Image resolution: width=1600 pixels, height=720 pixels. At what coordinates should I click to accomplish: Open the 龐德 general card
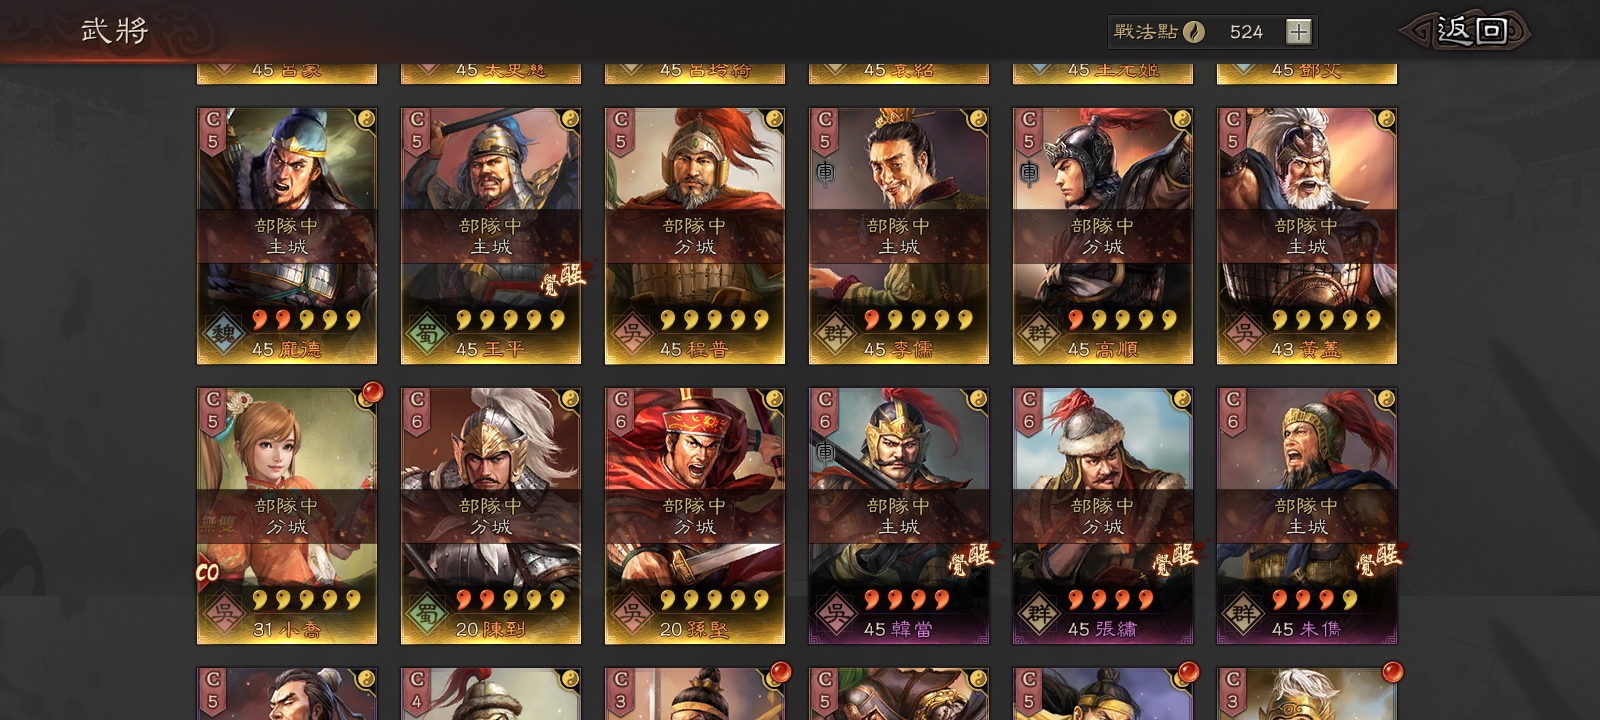[287, 236]
